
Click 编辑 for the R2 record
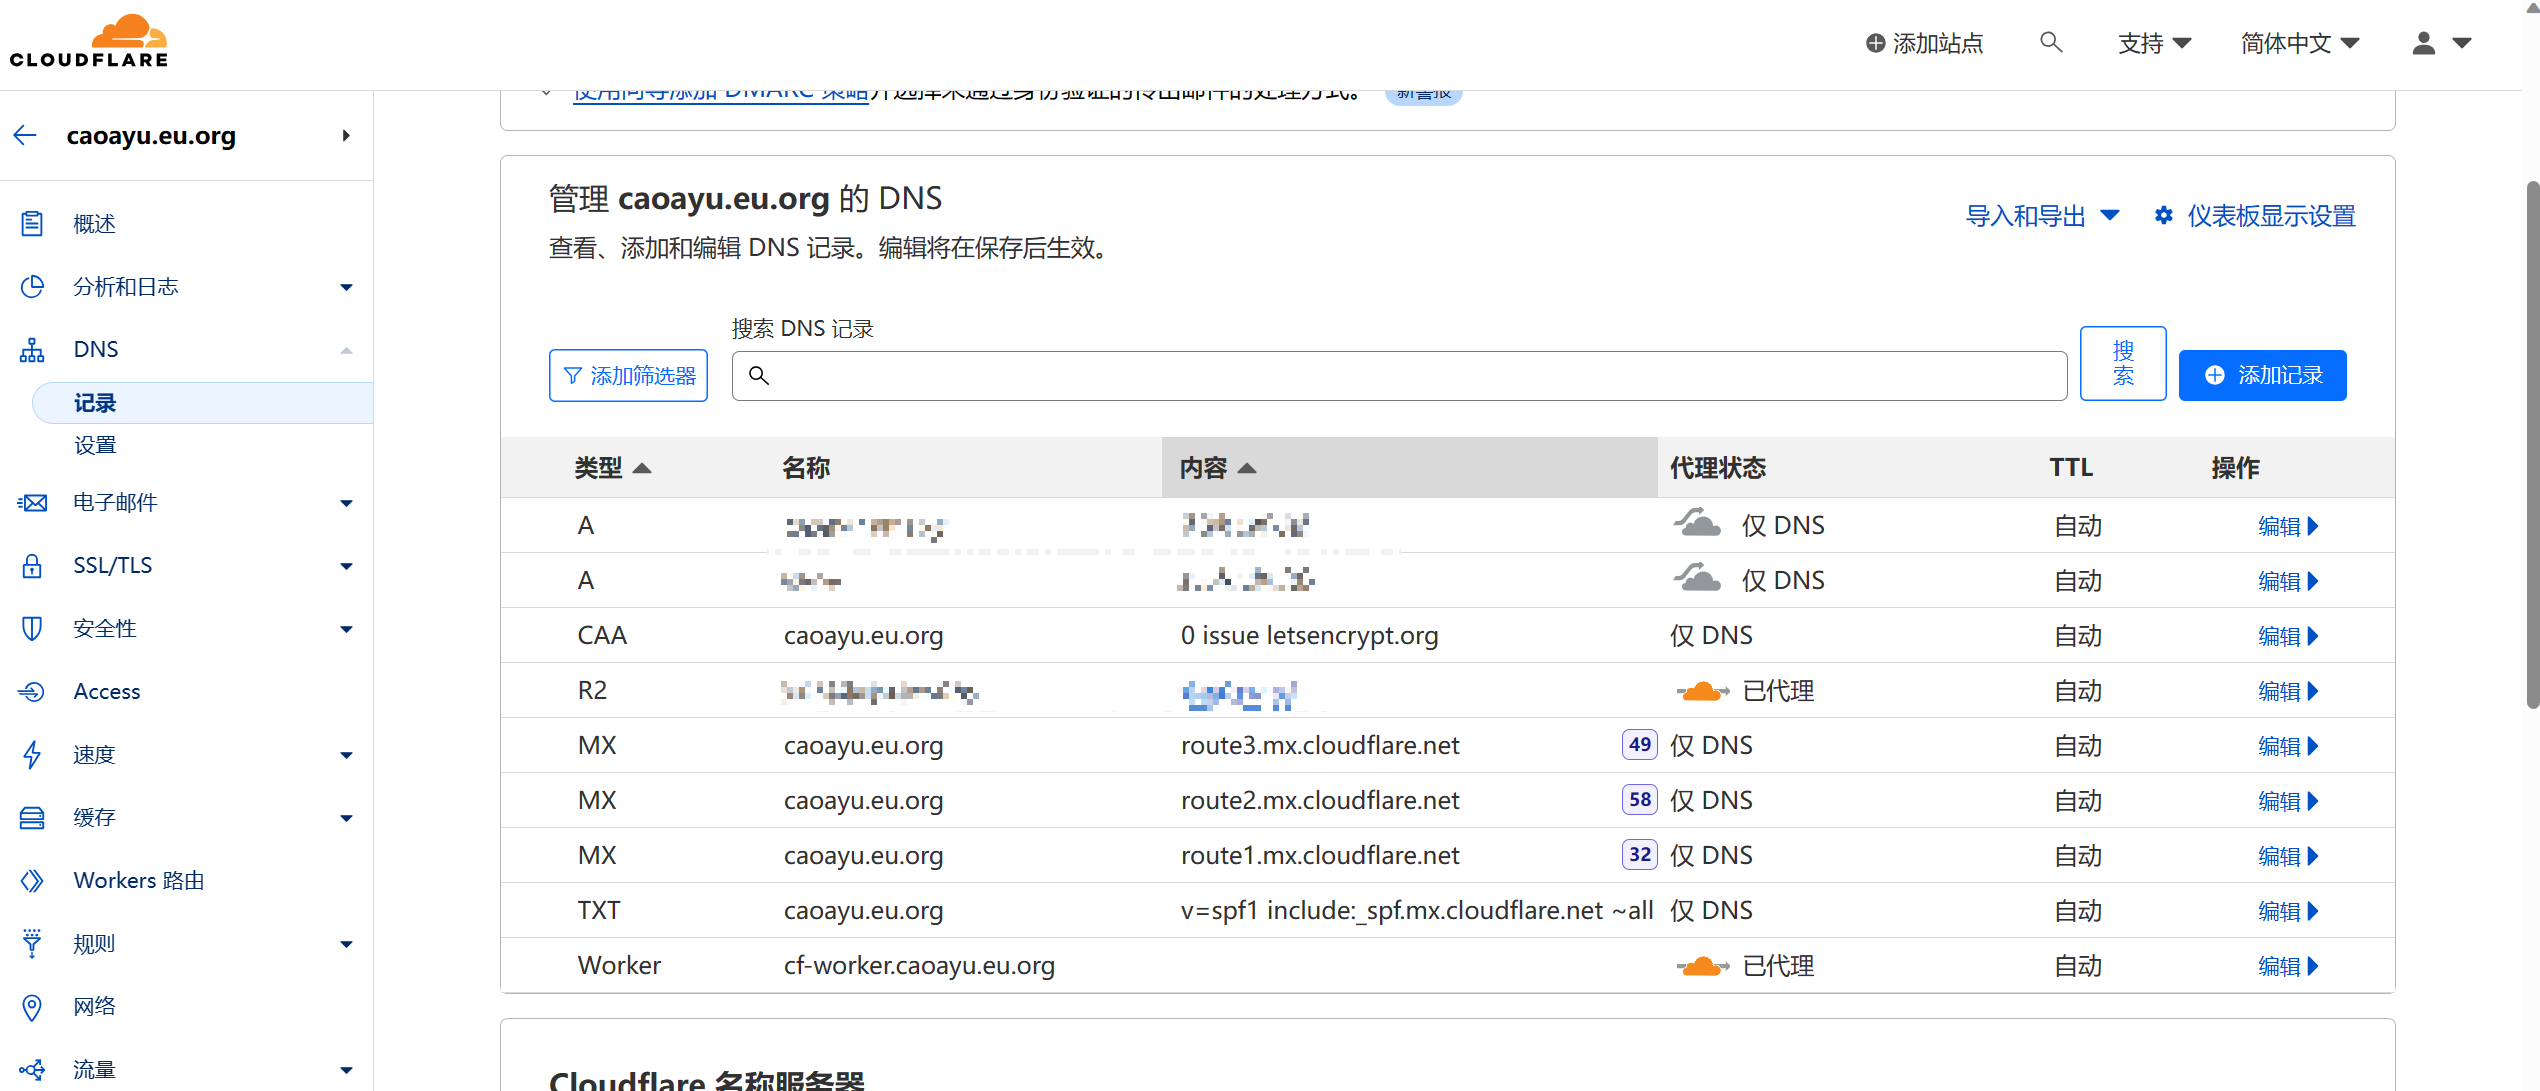(2287, 691)
